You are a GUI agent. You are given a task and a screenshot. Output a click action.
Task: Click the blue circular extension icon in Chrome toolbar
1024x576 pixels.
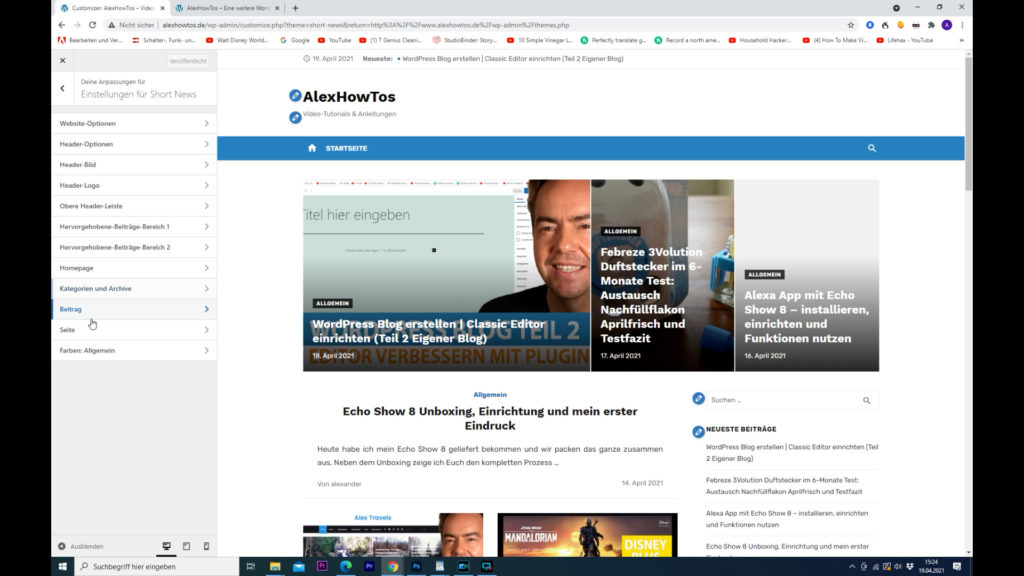(870, 25)
